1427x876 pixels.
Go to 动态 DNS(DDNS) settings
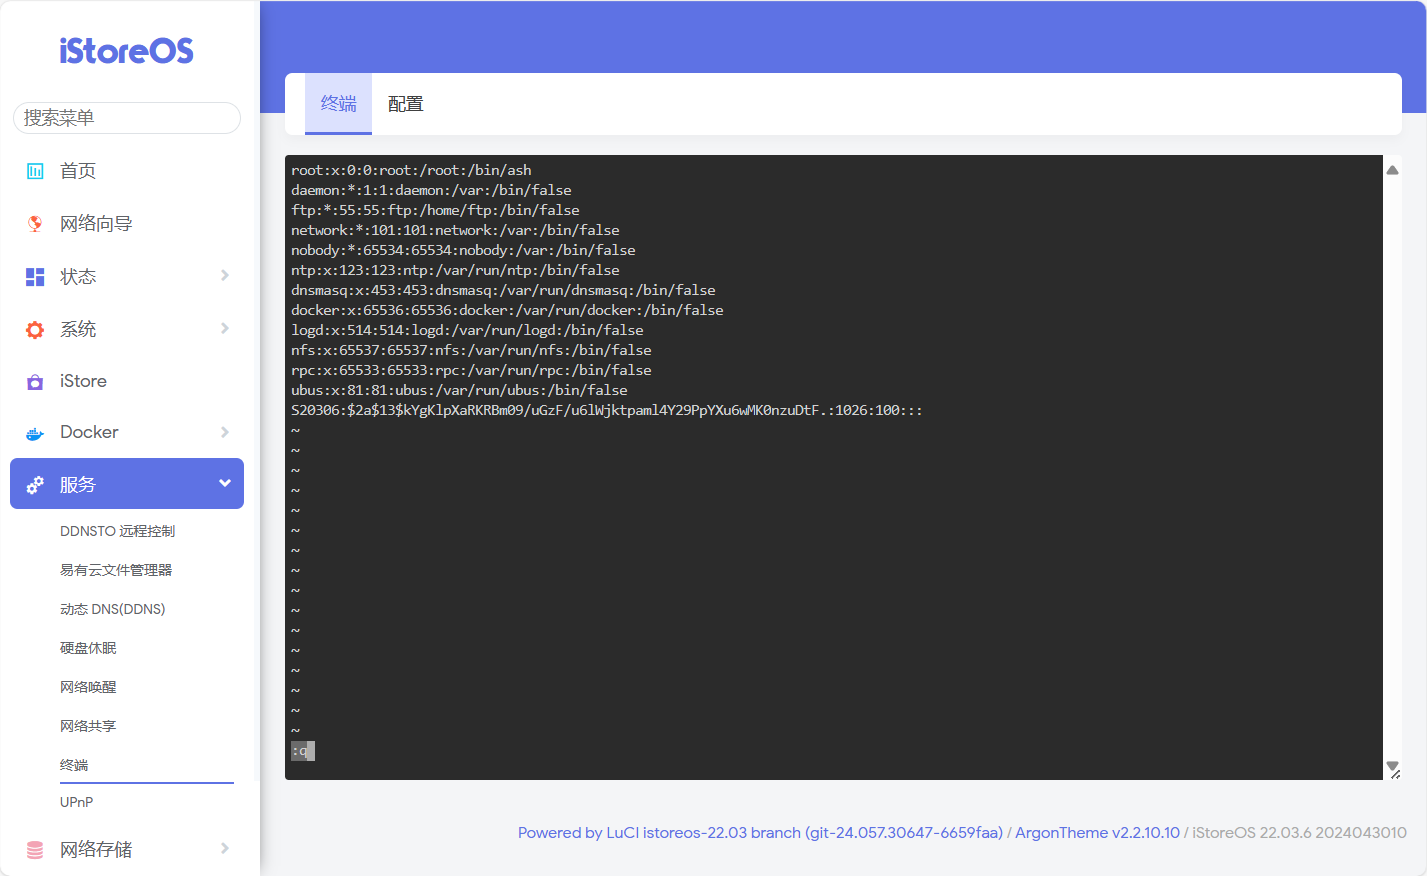112,609
